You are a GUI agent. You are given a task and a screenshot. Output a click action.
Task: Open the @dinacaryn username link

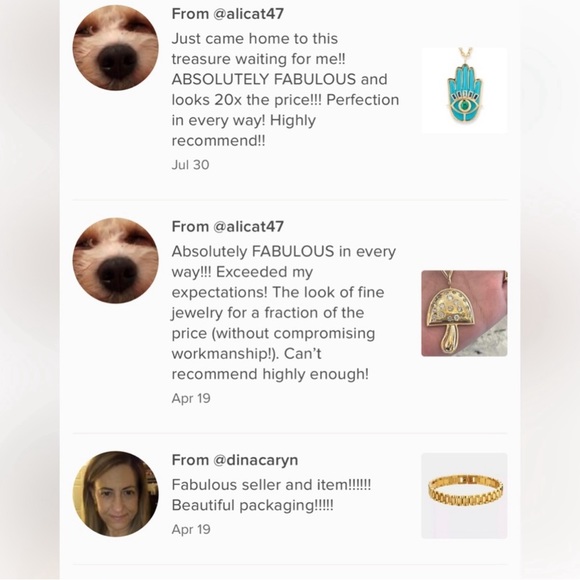tap(256, 460)
